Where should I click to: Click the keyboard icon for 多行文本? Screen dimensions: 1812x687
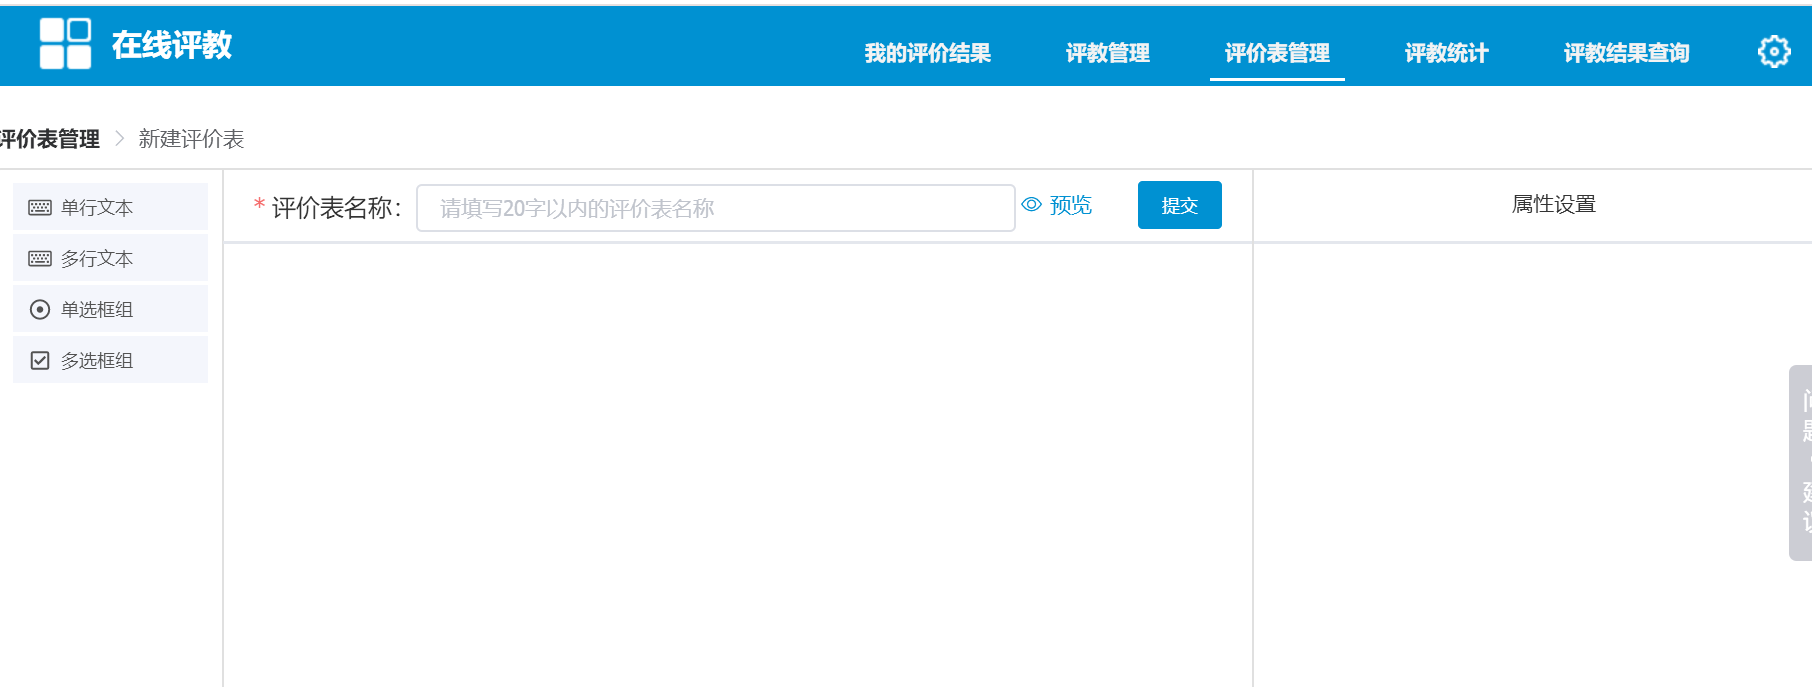pyautogui.click(x=40, y=258)
